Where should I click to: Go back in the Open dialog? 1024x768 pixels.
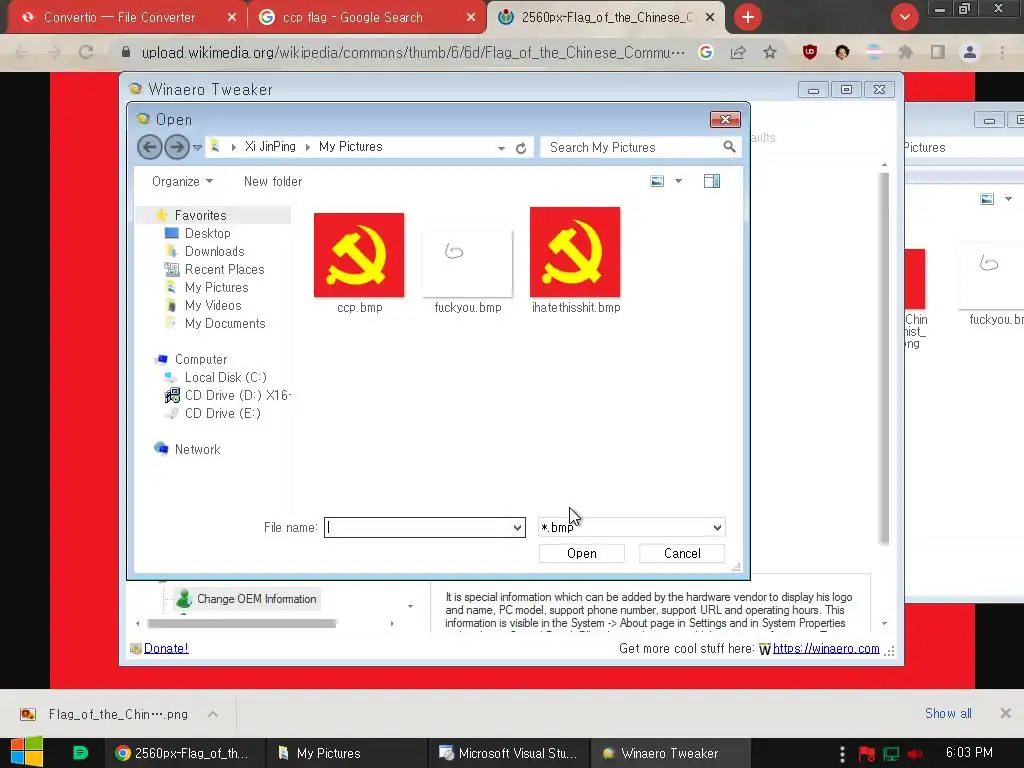[150, 147]
